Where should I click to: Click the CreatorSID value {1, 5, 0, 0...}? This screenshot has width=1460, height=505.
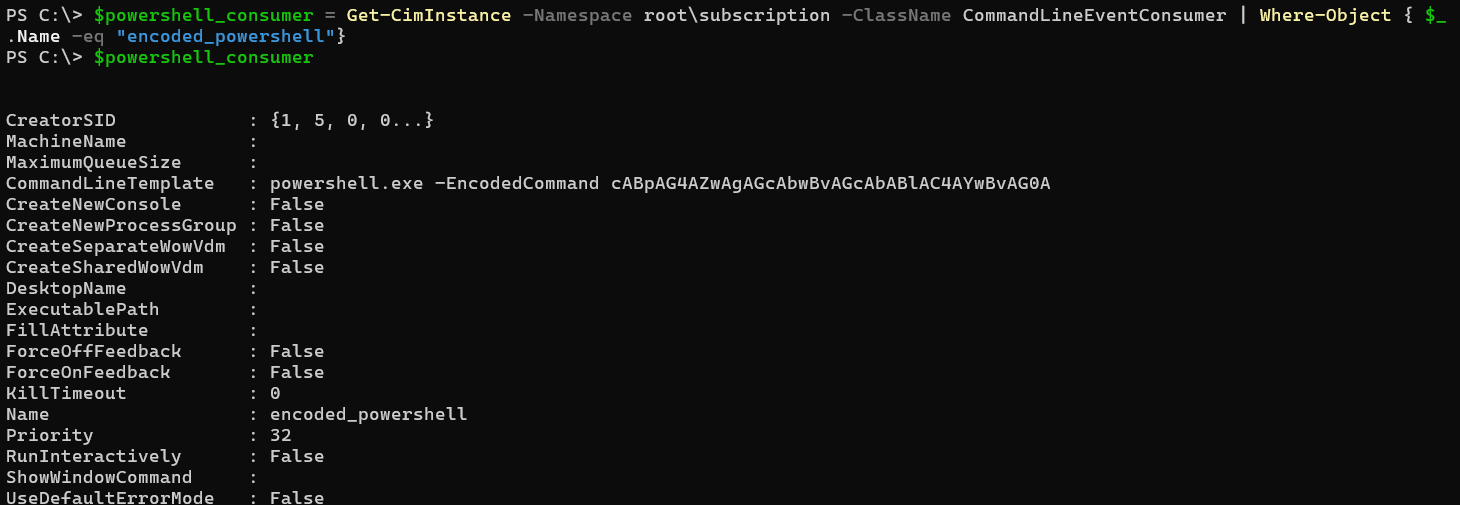pyautogui.click(x=352, y=120)
